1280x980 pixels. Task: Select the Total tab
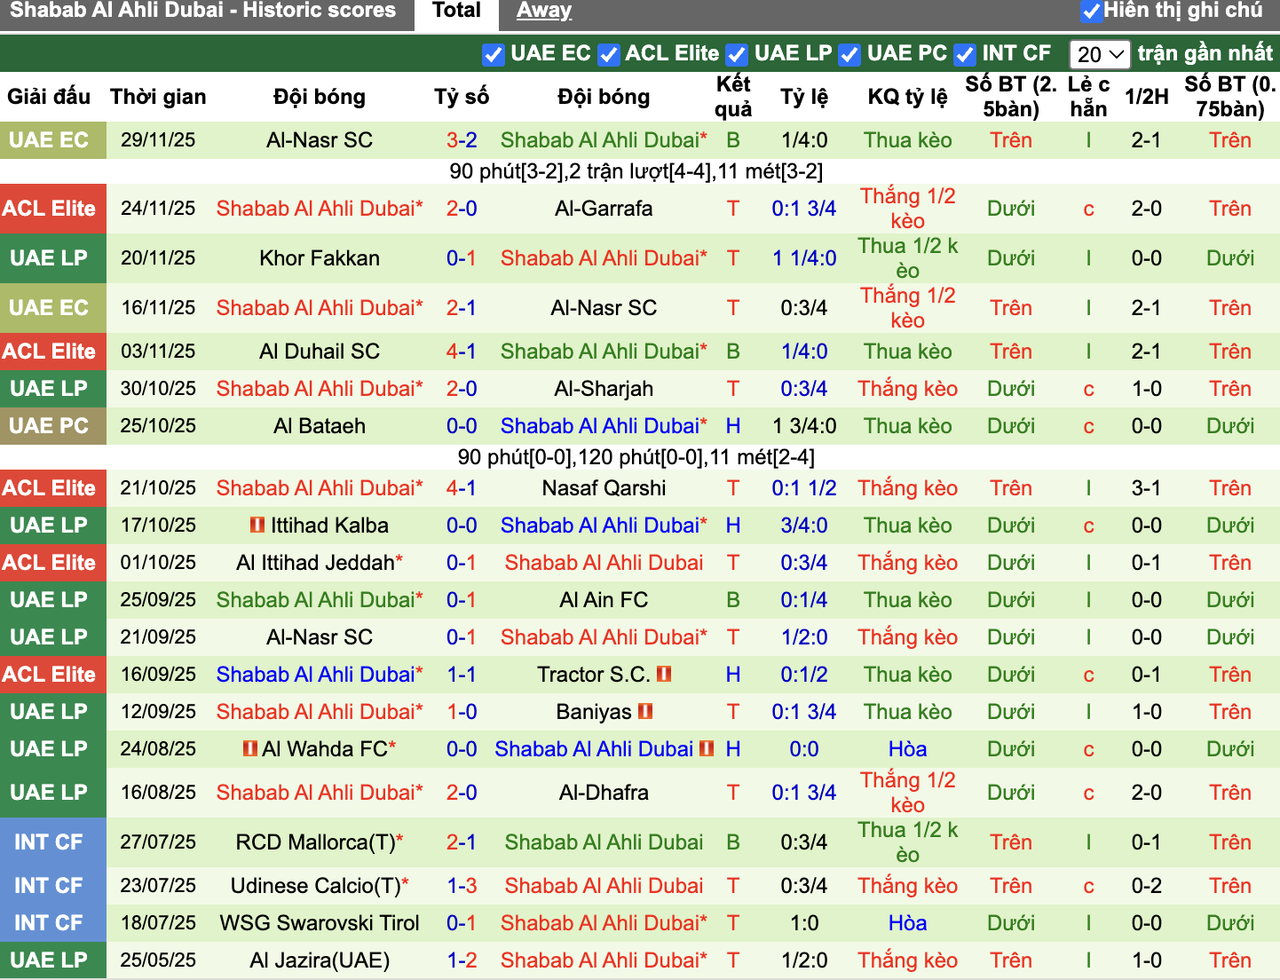(456, 14)
